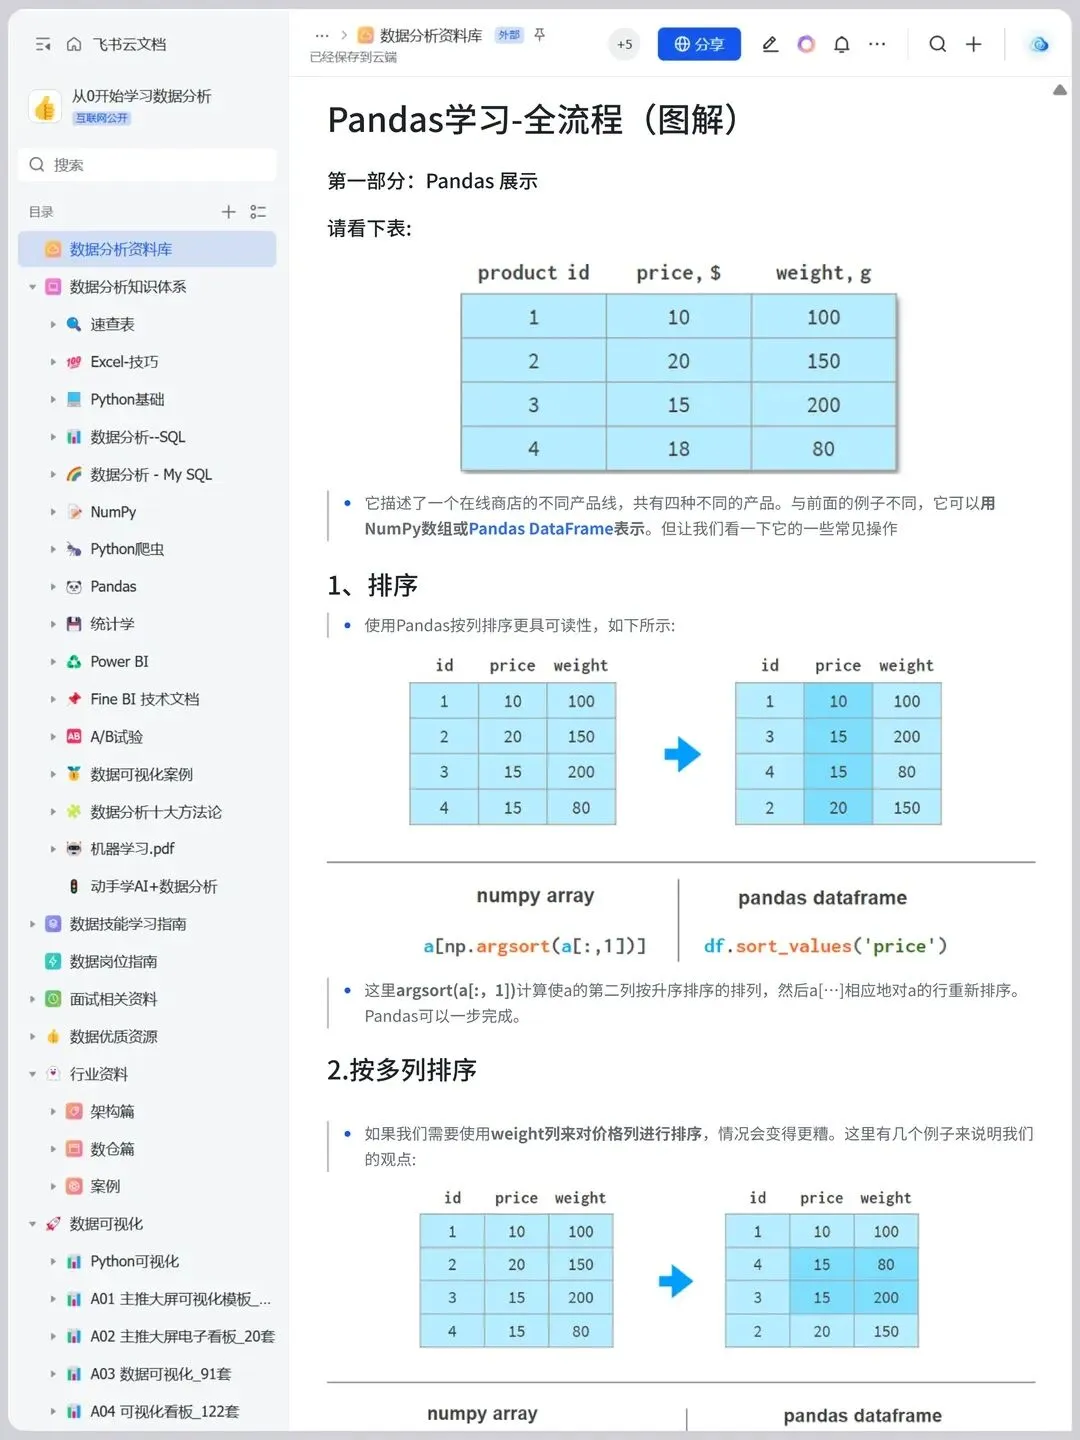Screen dimensions: 1080x1440
Task: Click the bell notification icon
Action: (x=842, y=44)
